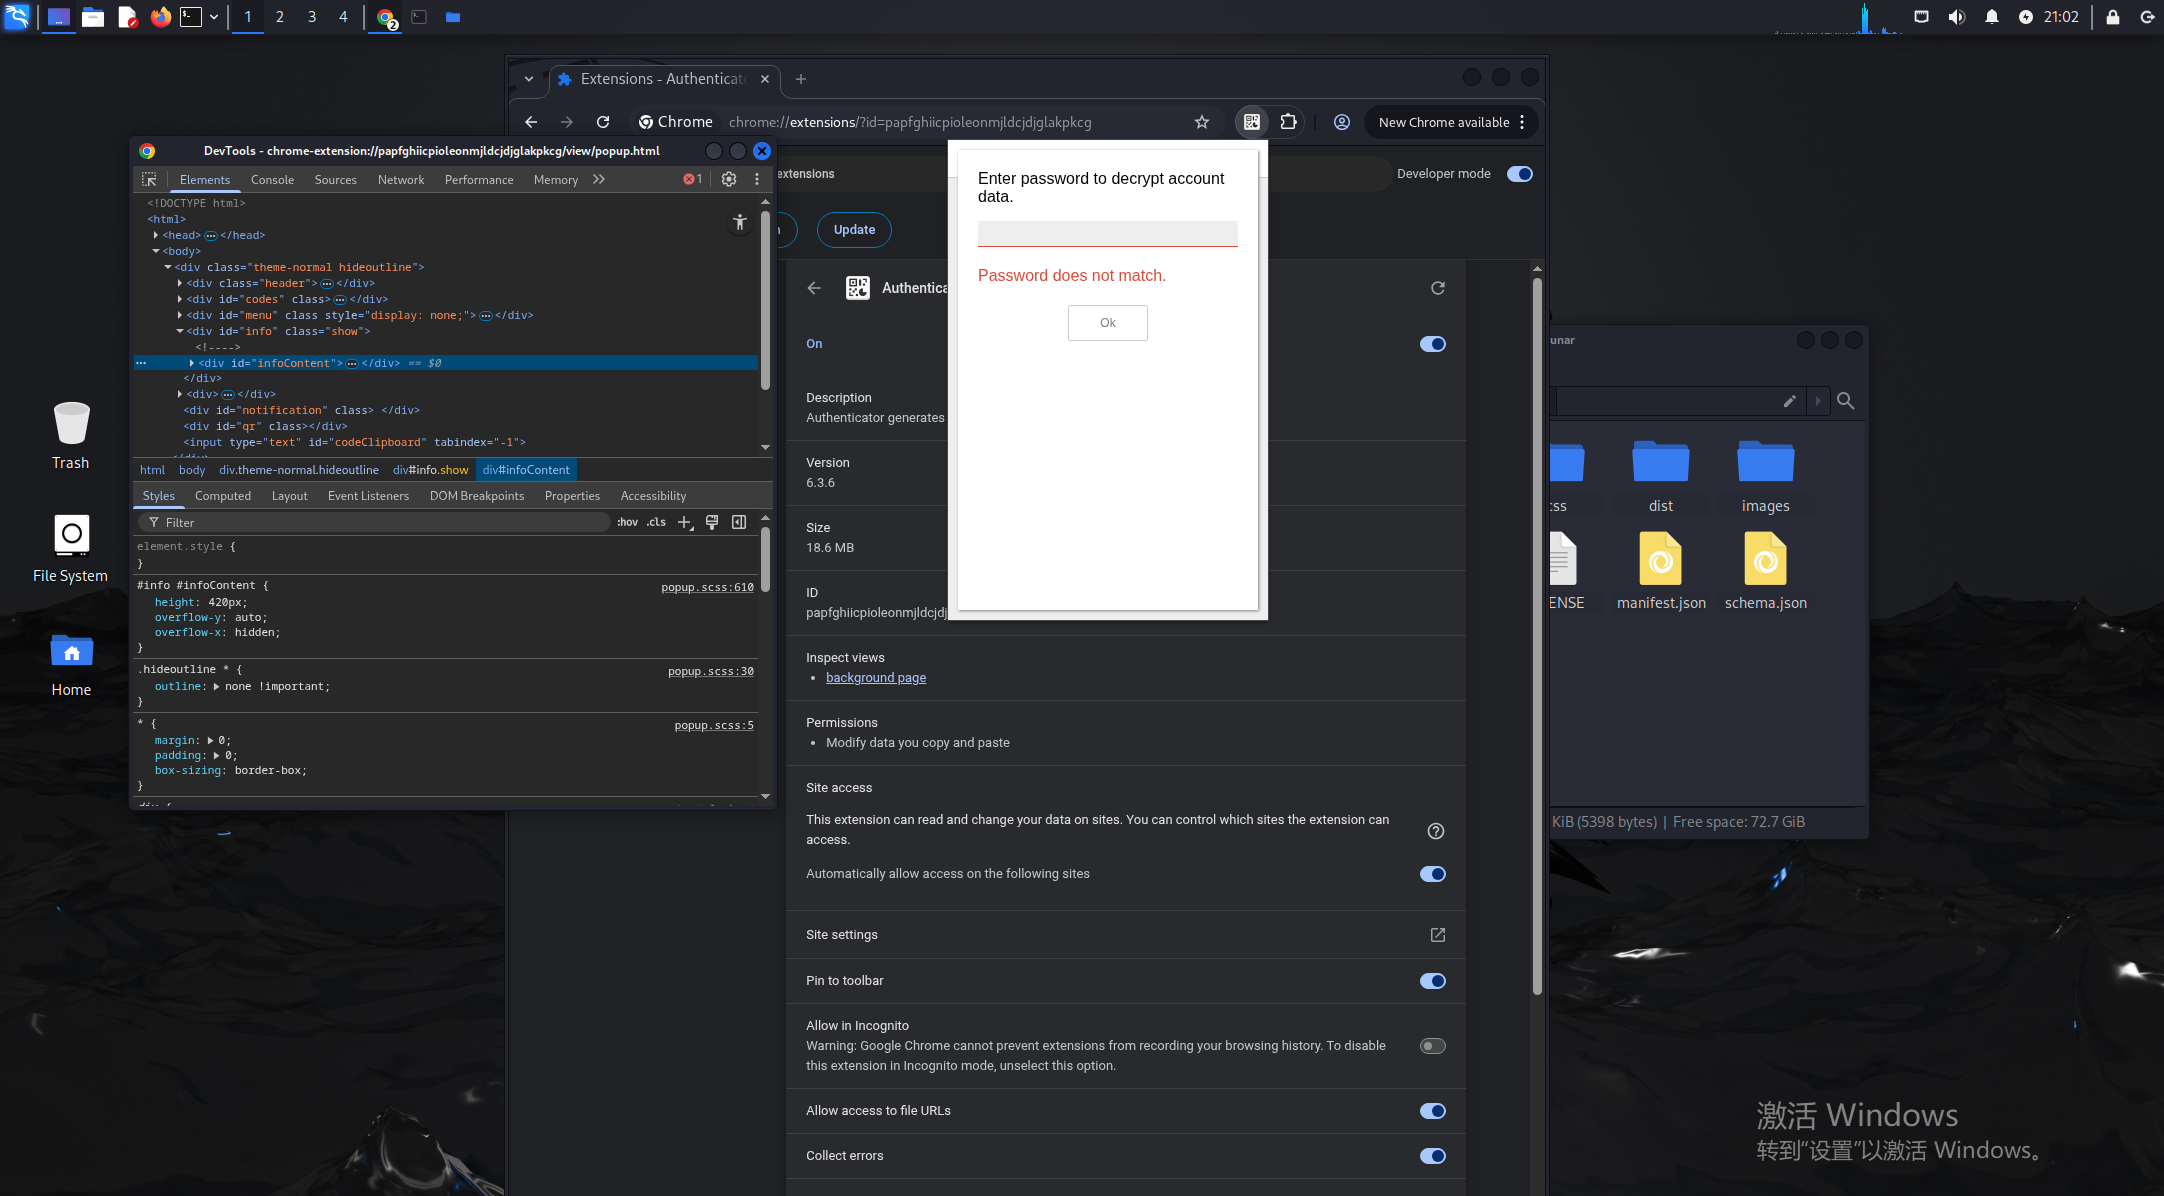Open the Chrome extensions puzzle icon
The width and height of the screenshot is (2164, 1196).
1288,122
